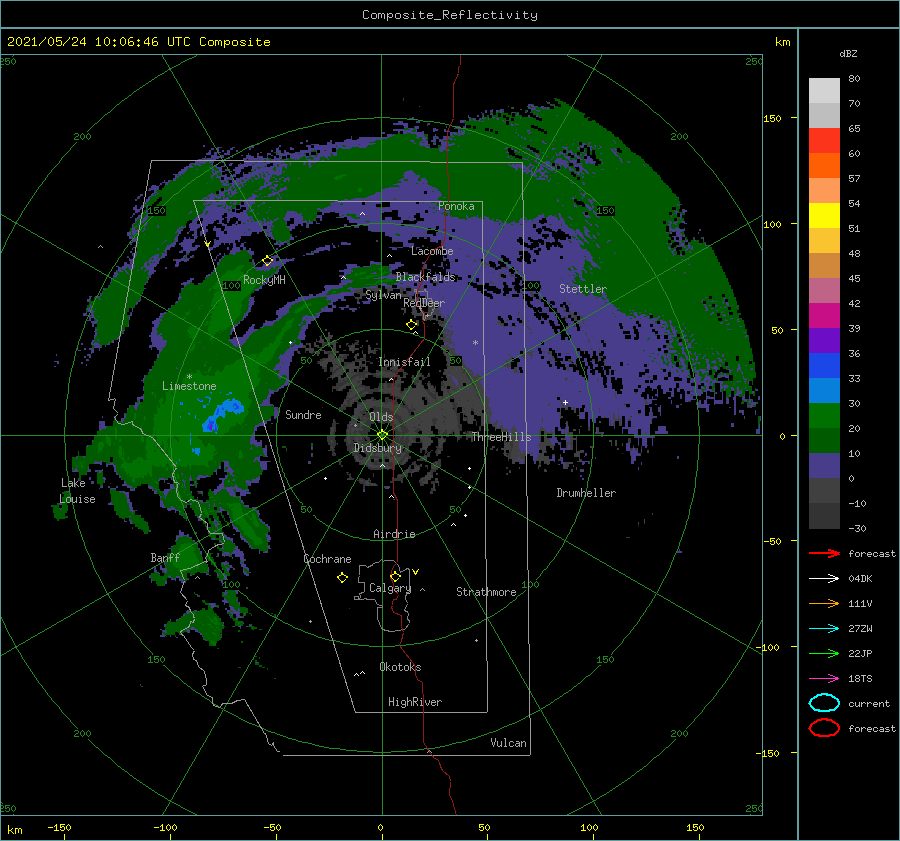Click the Banff town label
The width and height of the screenshot is (900, 841).
(165, 557)
